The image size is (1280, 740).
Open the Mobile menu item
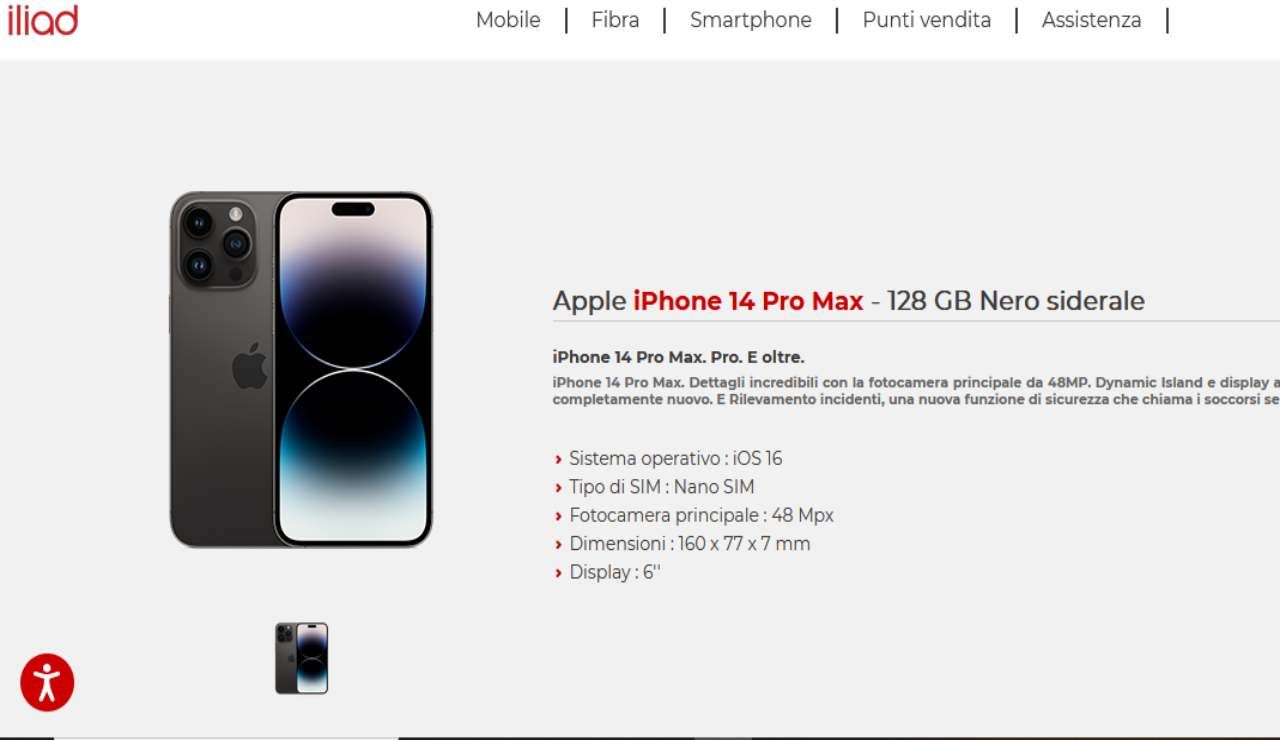click(508, 20)
